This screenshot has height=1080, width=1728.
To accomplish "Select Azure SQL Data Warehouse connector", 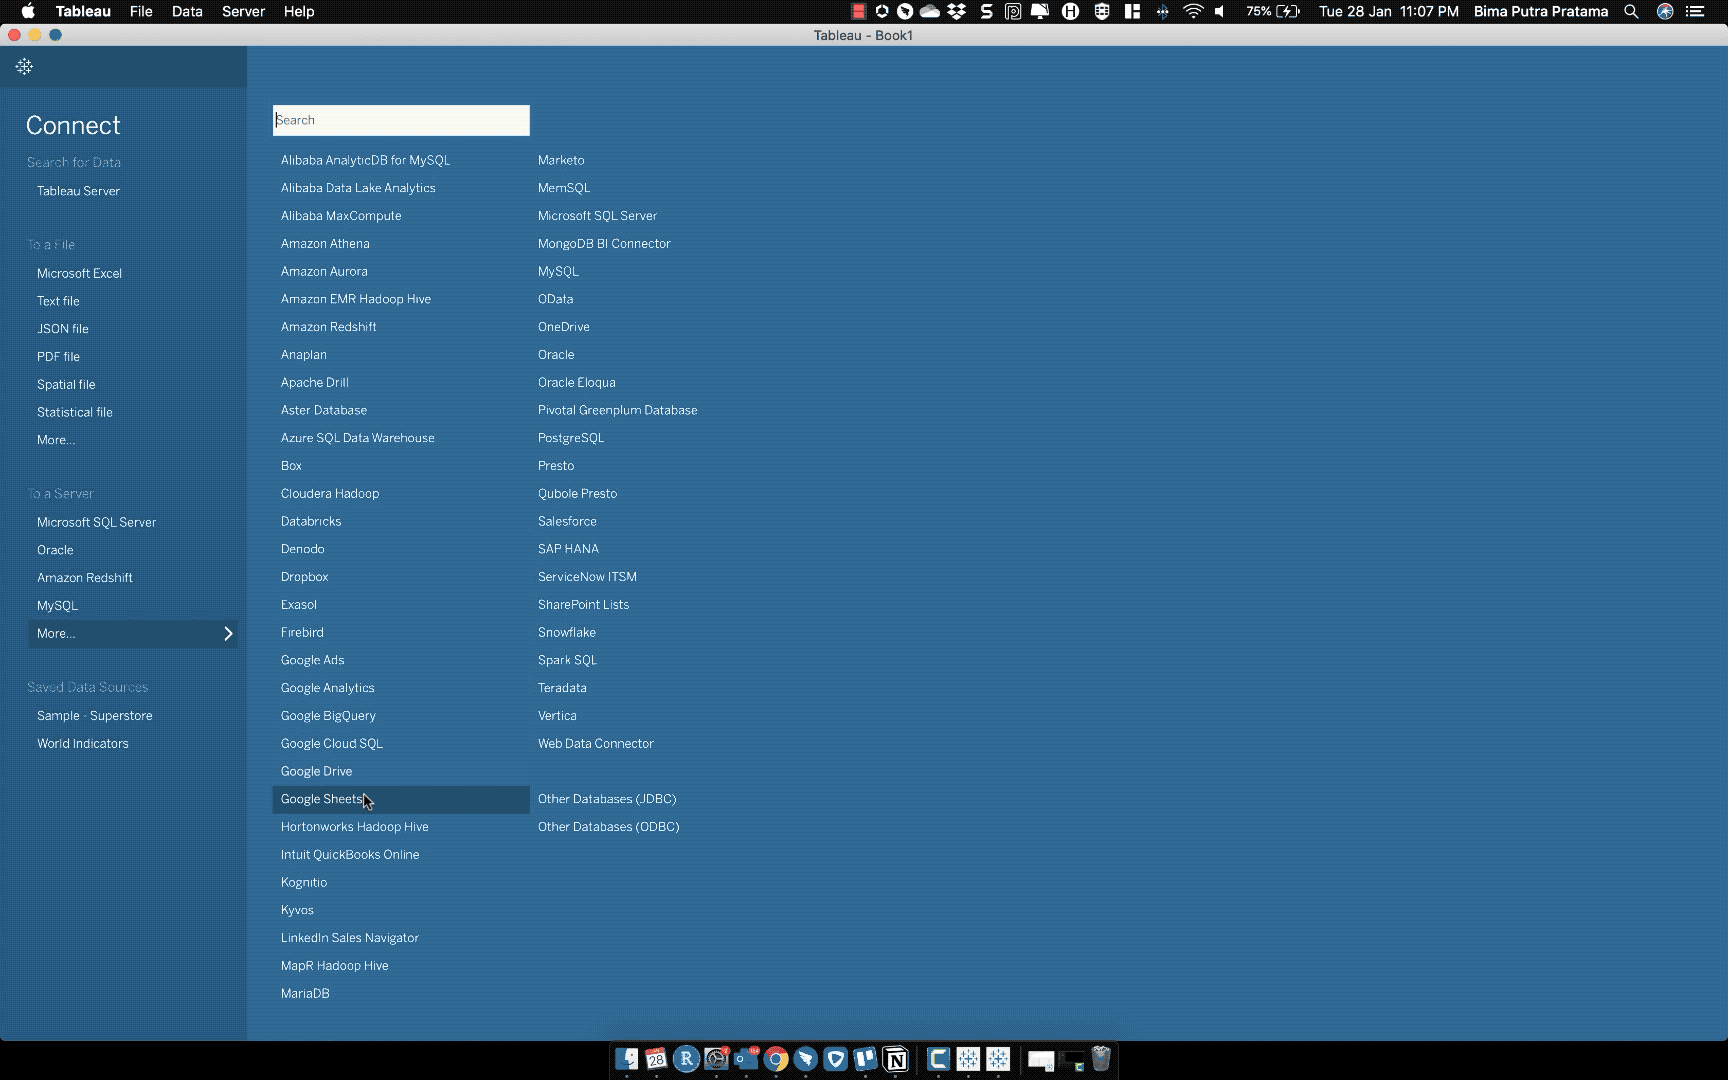I will click(x=357, y=438).
